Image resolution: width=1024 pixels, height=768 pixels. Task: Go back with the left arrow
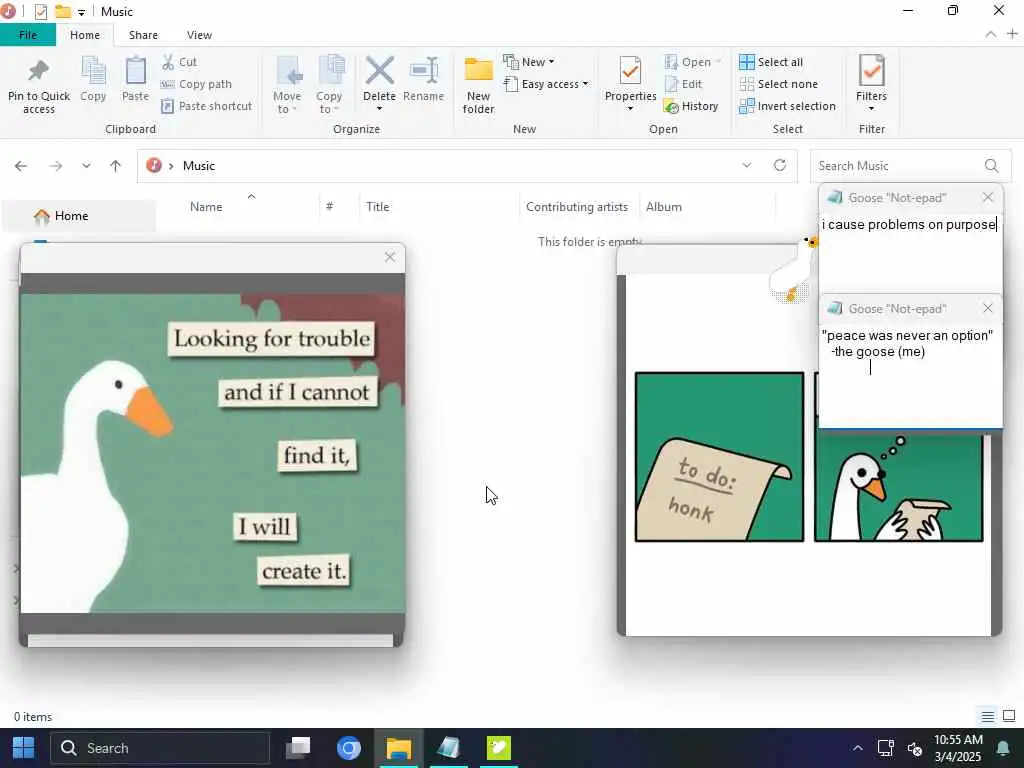21,166
